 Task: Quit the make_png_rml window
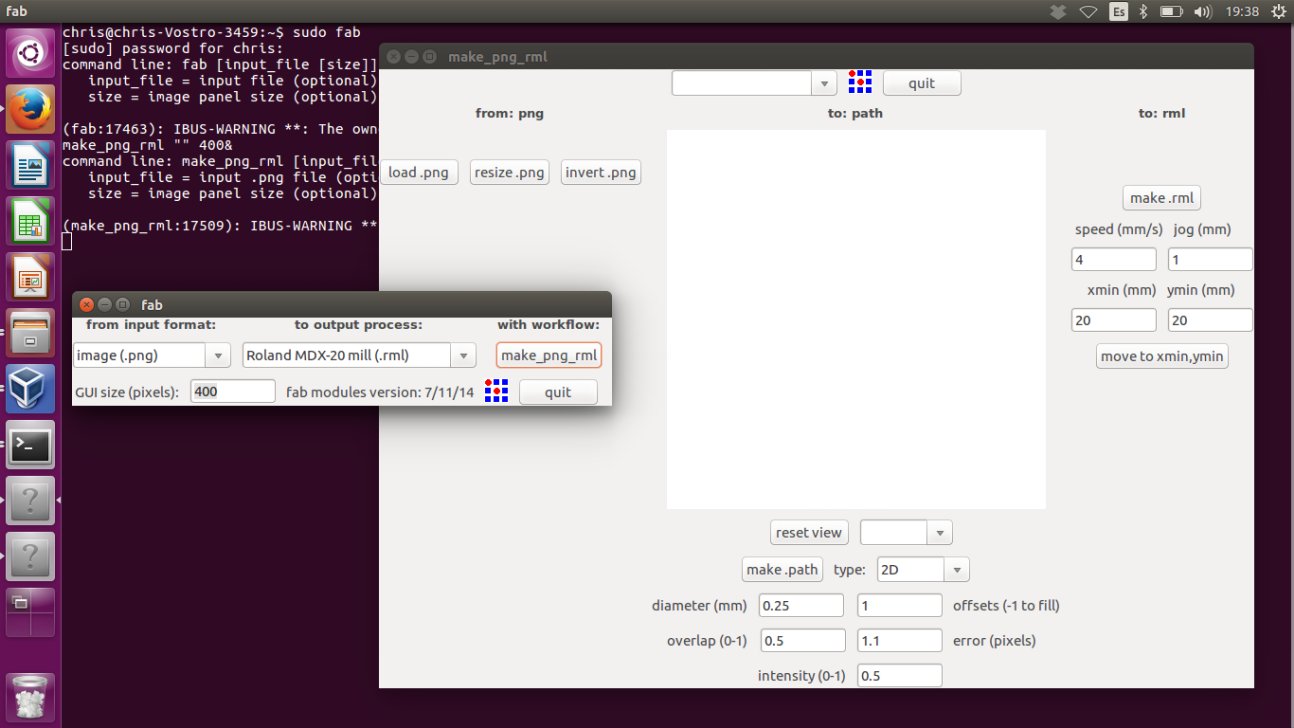pos(922,83)
